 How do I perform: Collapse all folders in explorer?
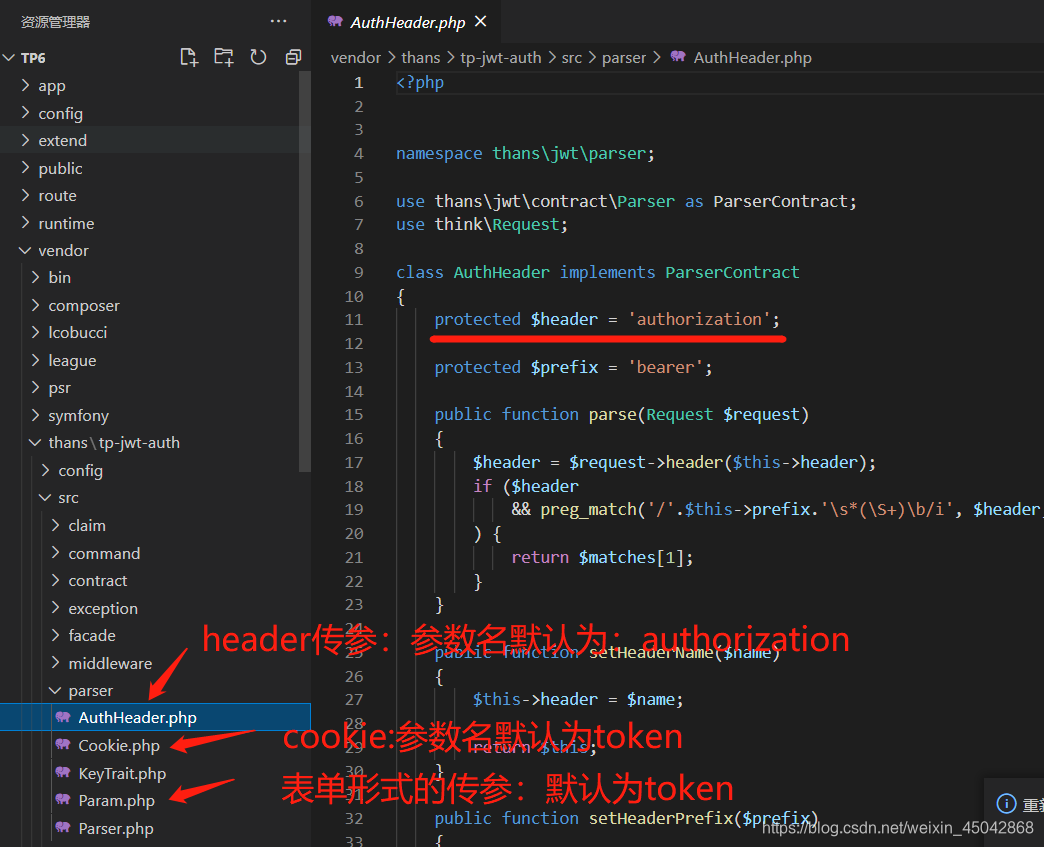(293, 57)
